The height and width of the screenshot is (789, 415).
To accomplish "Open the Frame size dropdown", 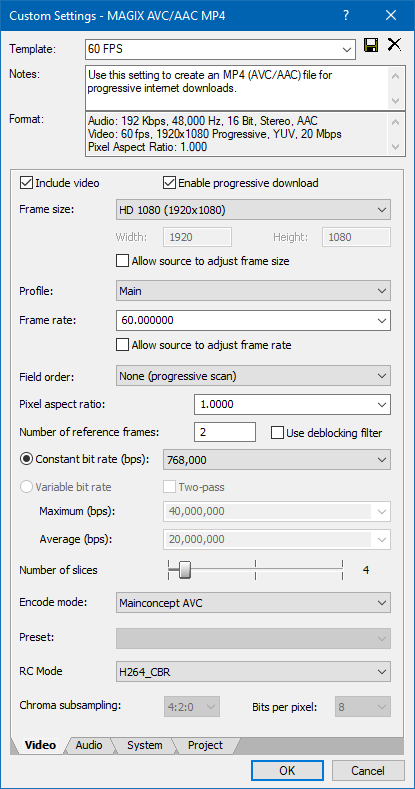I will click(x=253, y=209).
